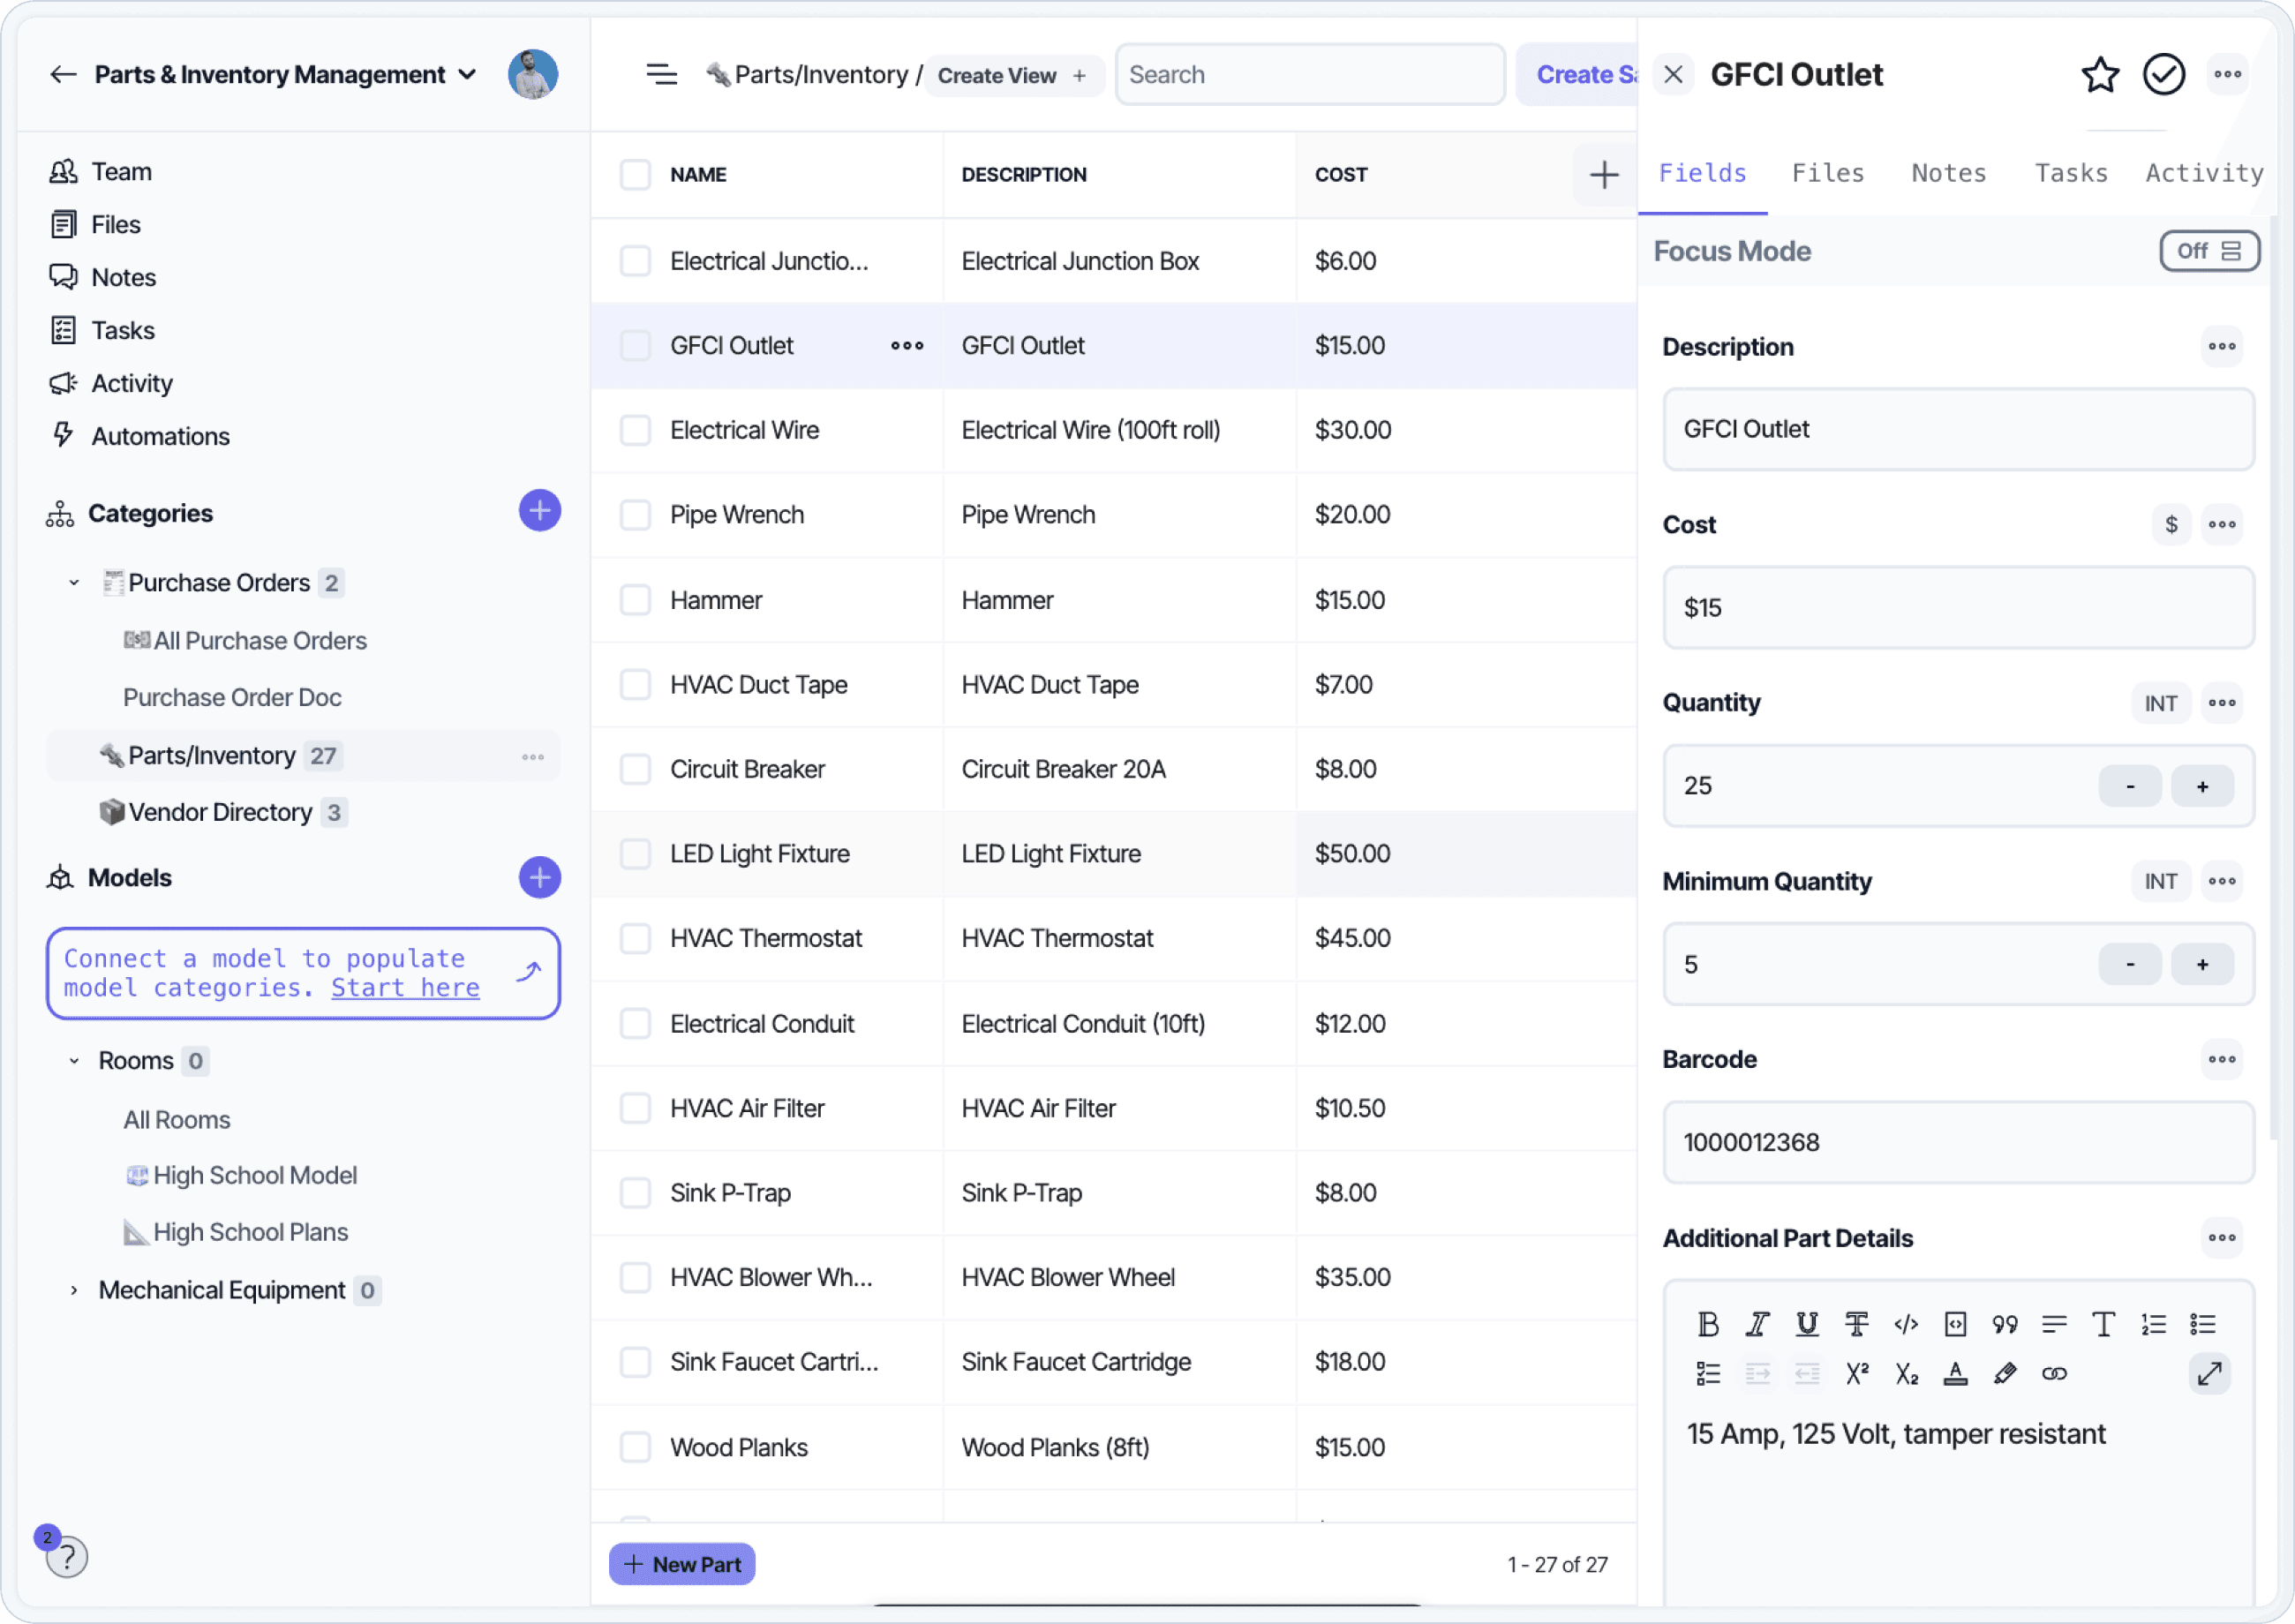Open the Activity tab in panel
The image size is (2295, 1624).
(x=2203, y=173)
